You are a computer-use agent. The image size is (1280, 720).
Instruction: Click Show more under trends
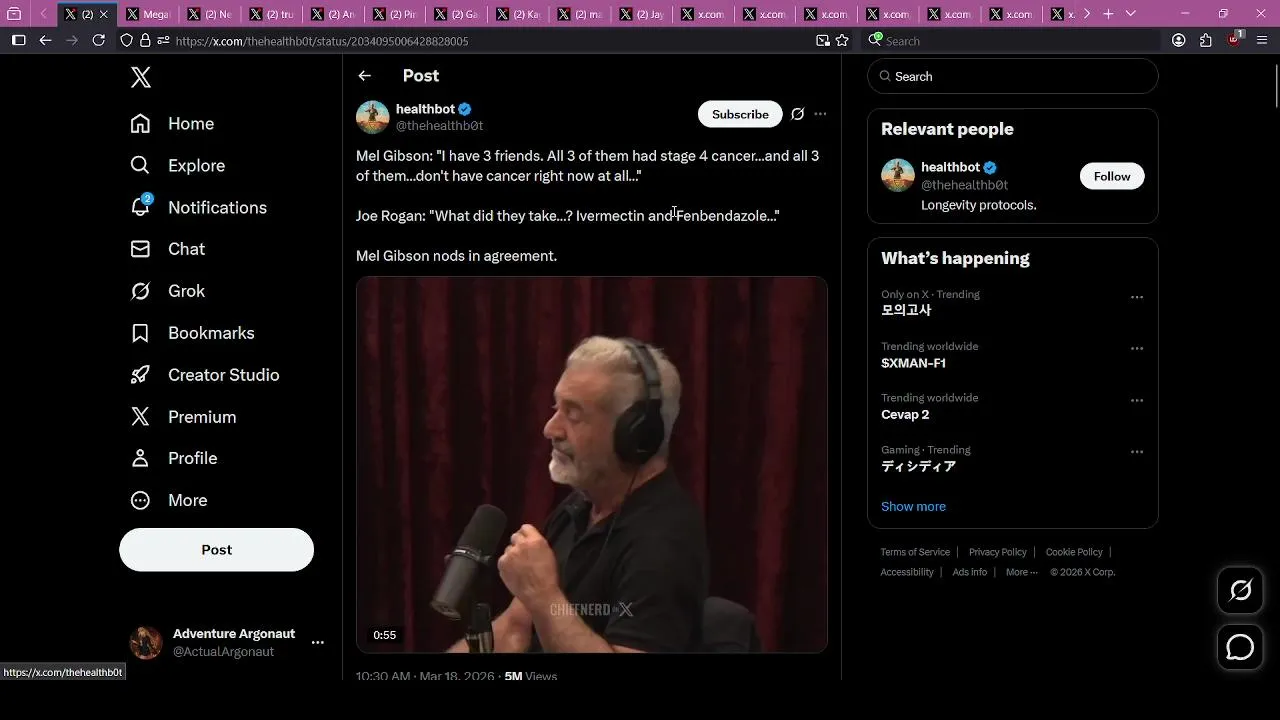pos(913,506)
